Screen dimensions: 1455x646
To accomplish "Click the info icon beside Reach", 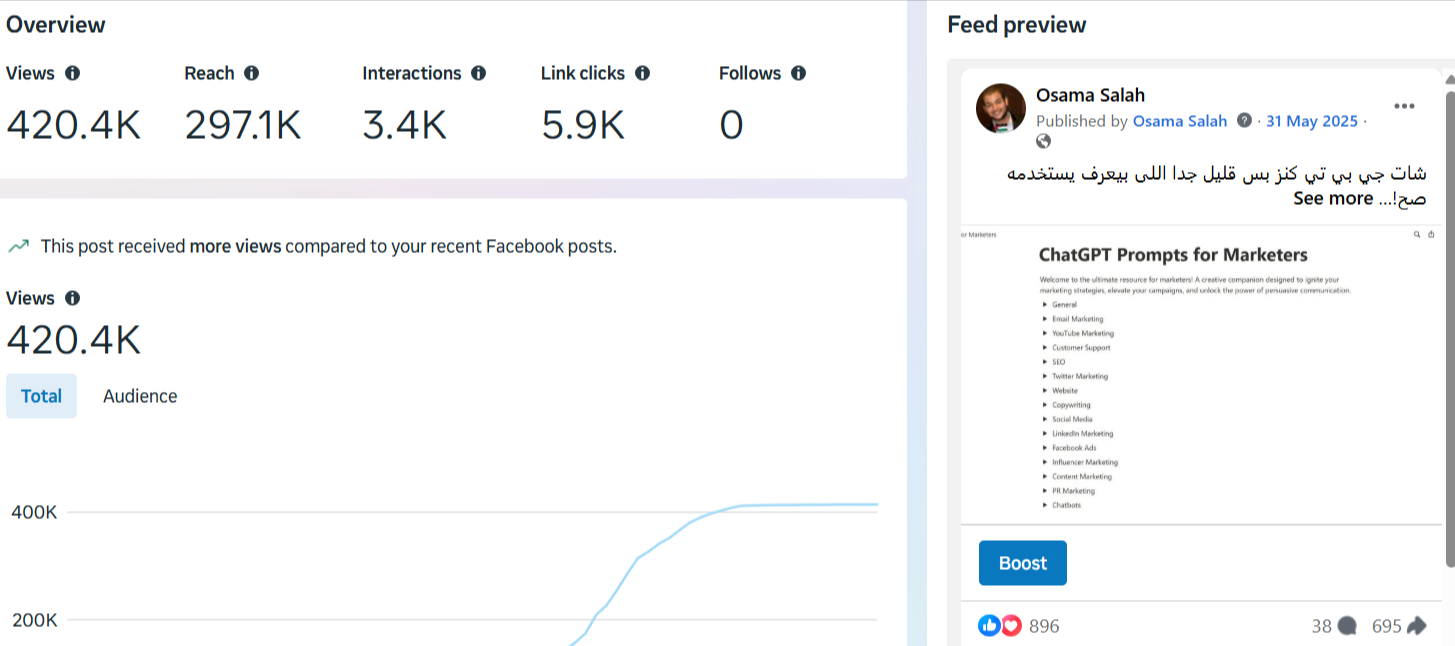I will [251, 73].
